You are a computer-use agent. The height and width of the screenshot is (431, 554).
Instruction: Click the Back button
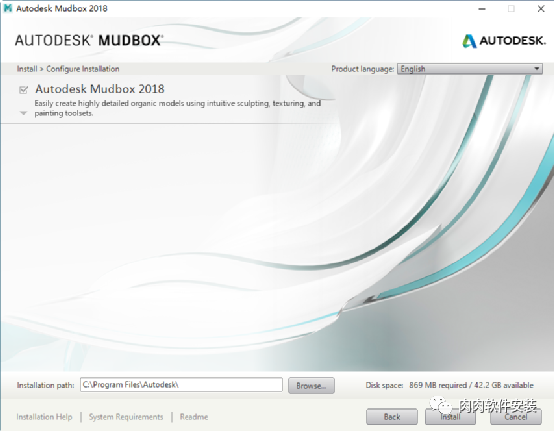point(392,417)
